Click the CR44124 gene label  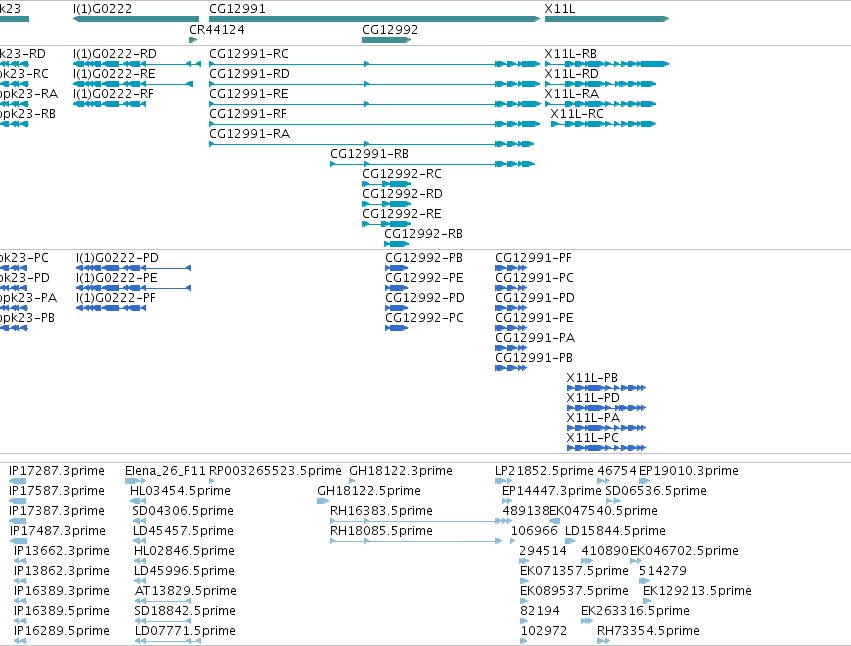217,30
